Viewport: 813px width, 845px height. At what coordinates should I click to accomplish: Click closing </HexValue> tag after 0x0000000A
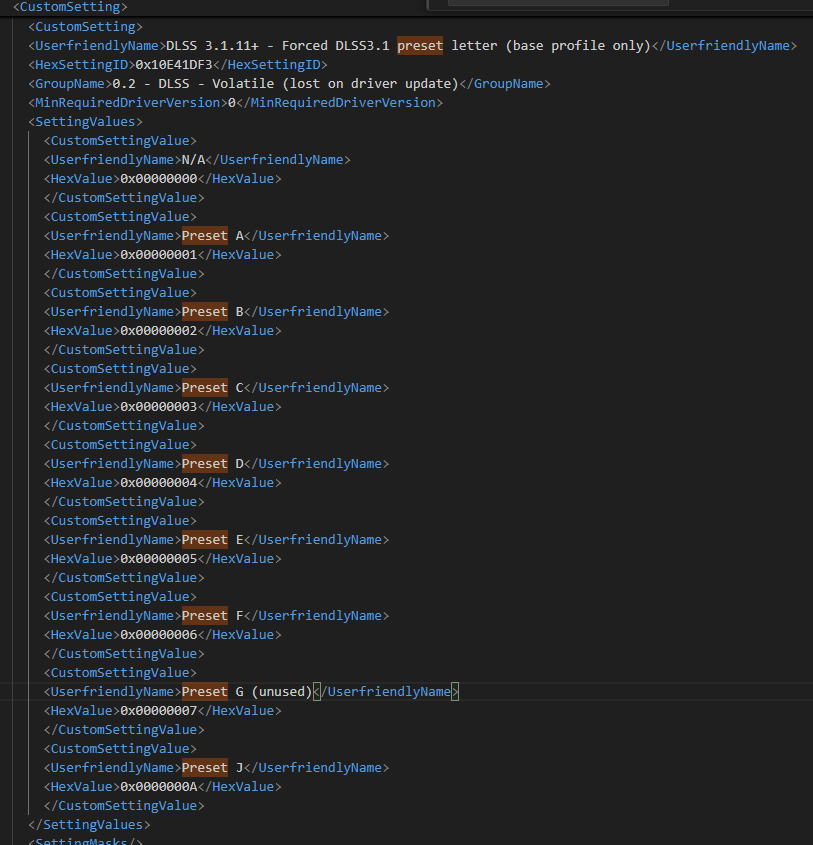[240, 786]
